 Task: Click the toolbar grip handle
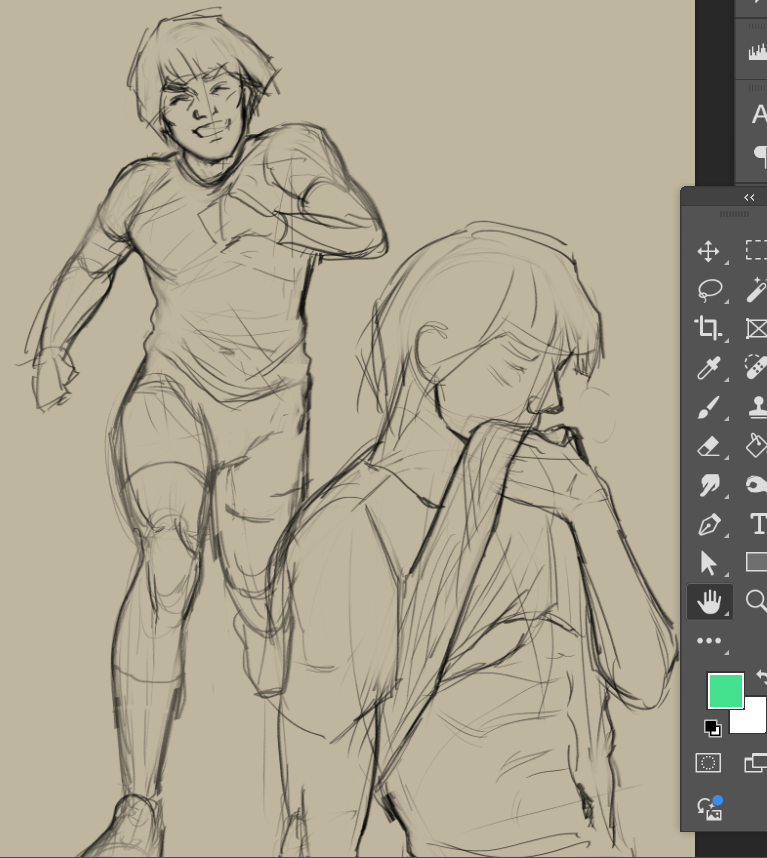click(x=734, y=214)
